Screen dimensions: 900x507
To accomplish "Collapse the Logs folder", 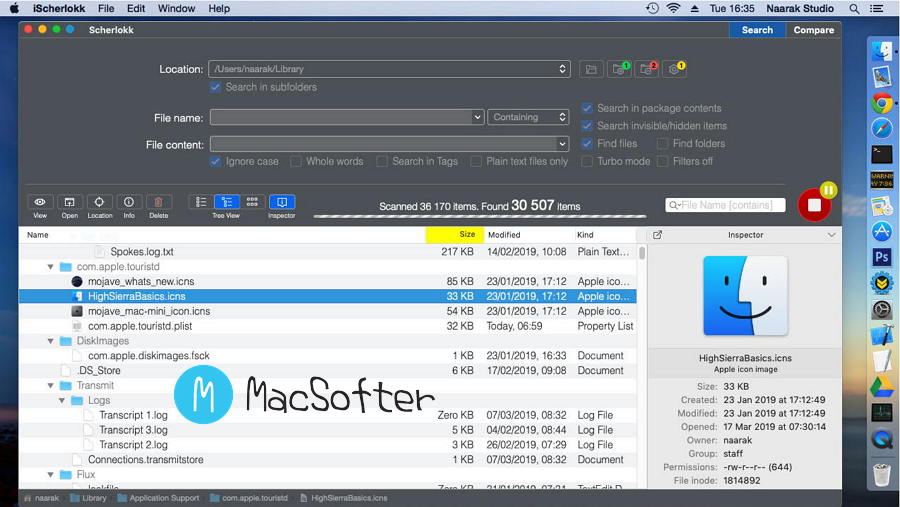I will click(62, 400).
